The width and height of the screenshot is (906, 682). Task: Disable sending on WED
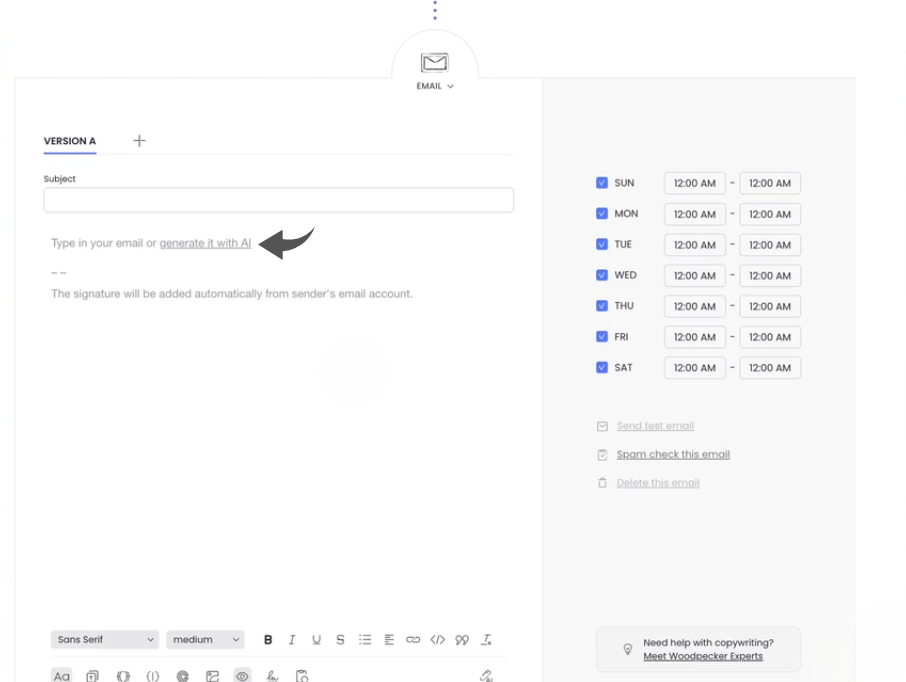602,275
